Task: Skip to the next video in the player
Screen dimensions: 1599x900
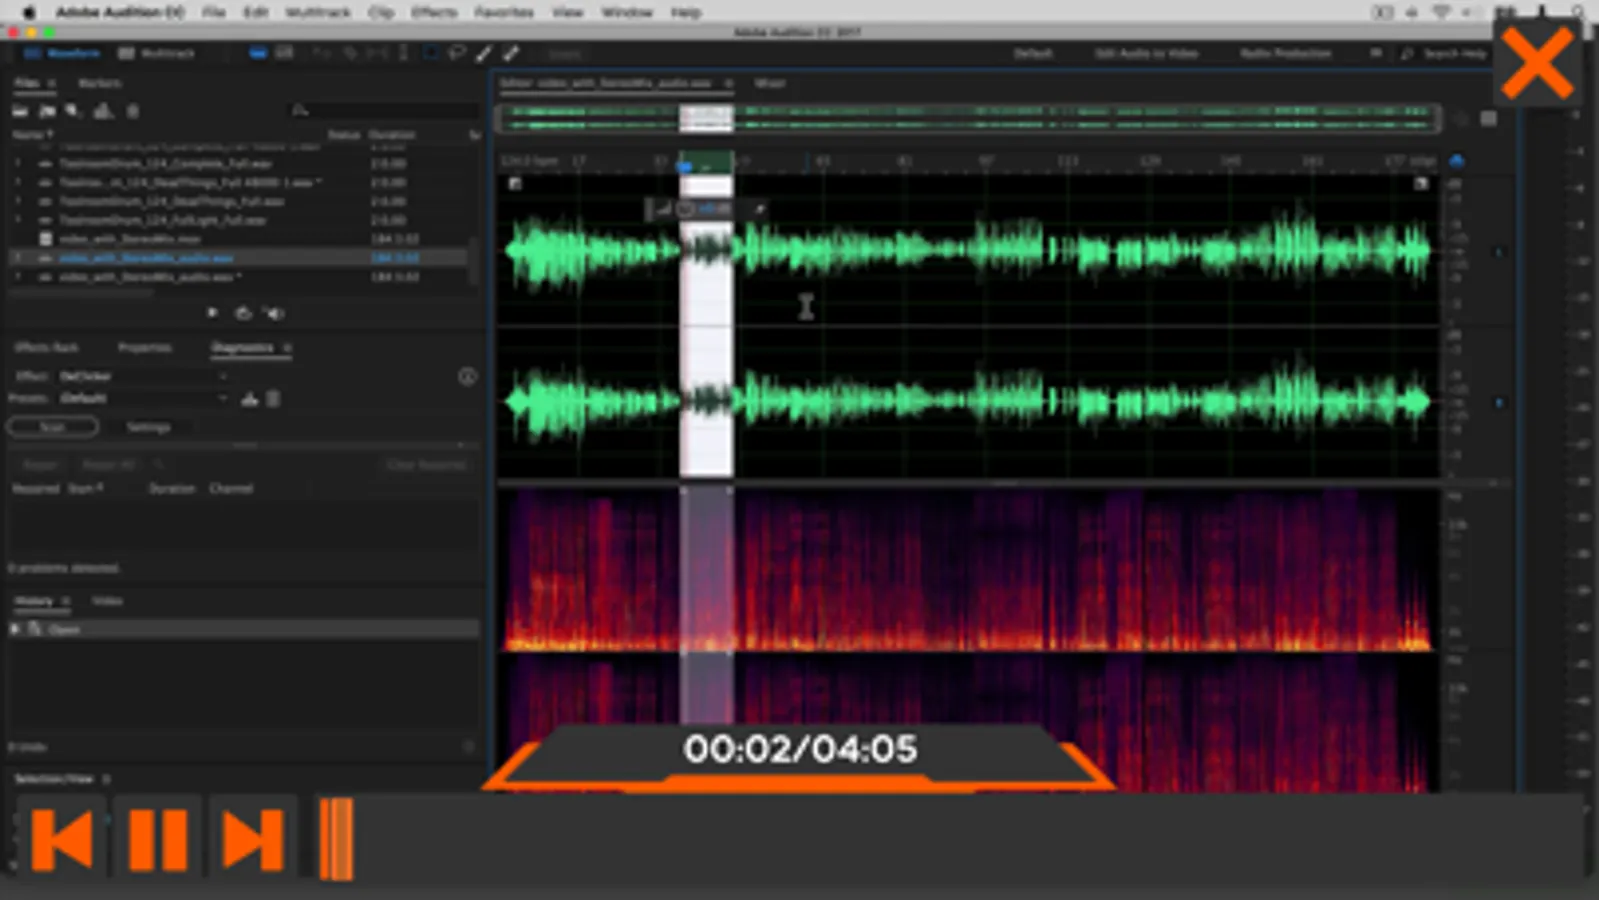Action: click(x=253, y=839)
